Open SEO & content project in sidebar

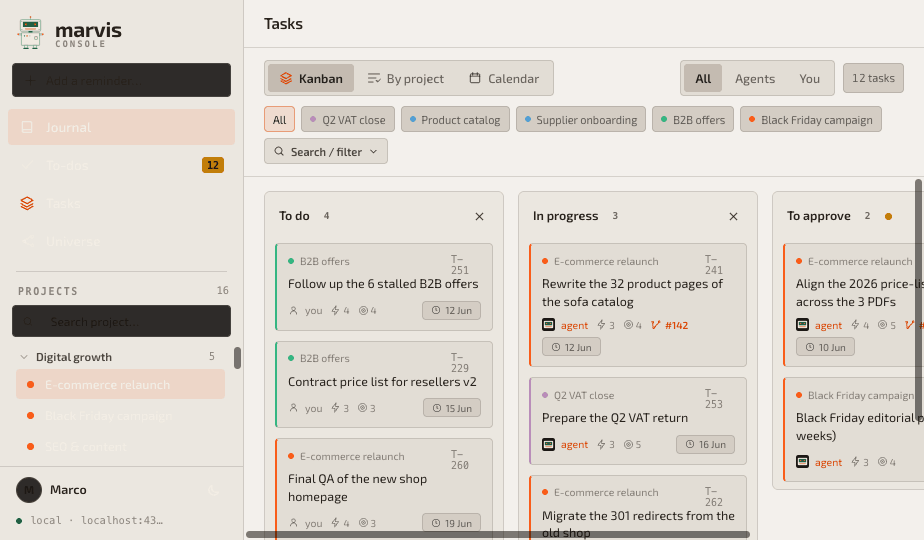pyautogui.click(x=120, y=447)
